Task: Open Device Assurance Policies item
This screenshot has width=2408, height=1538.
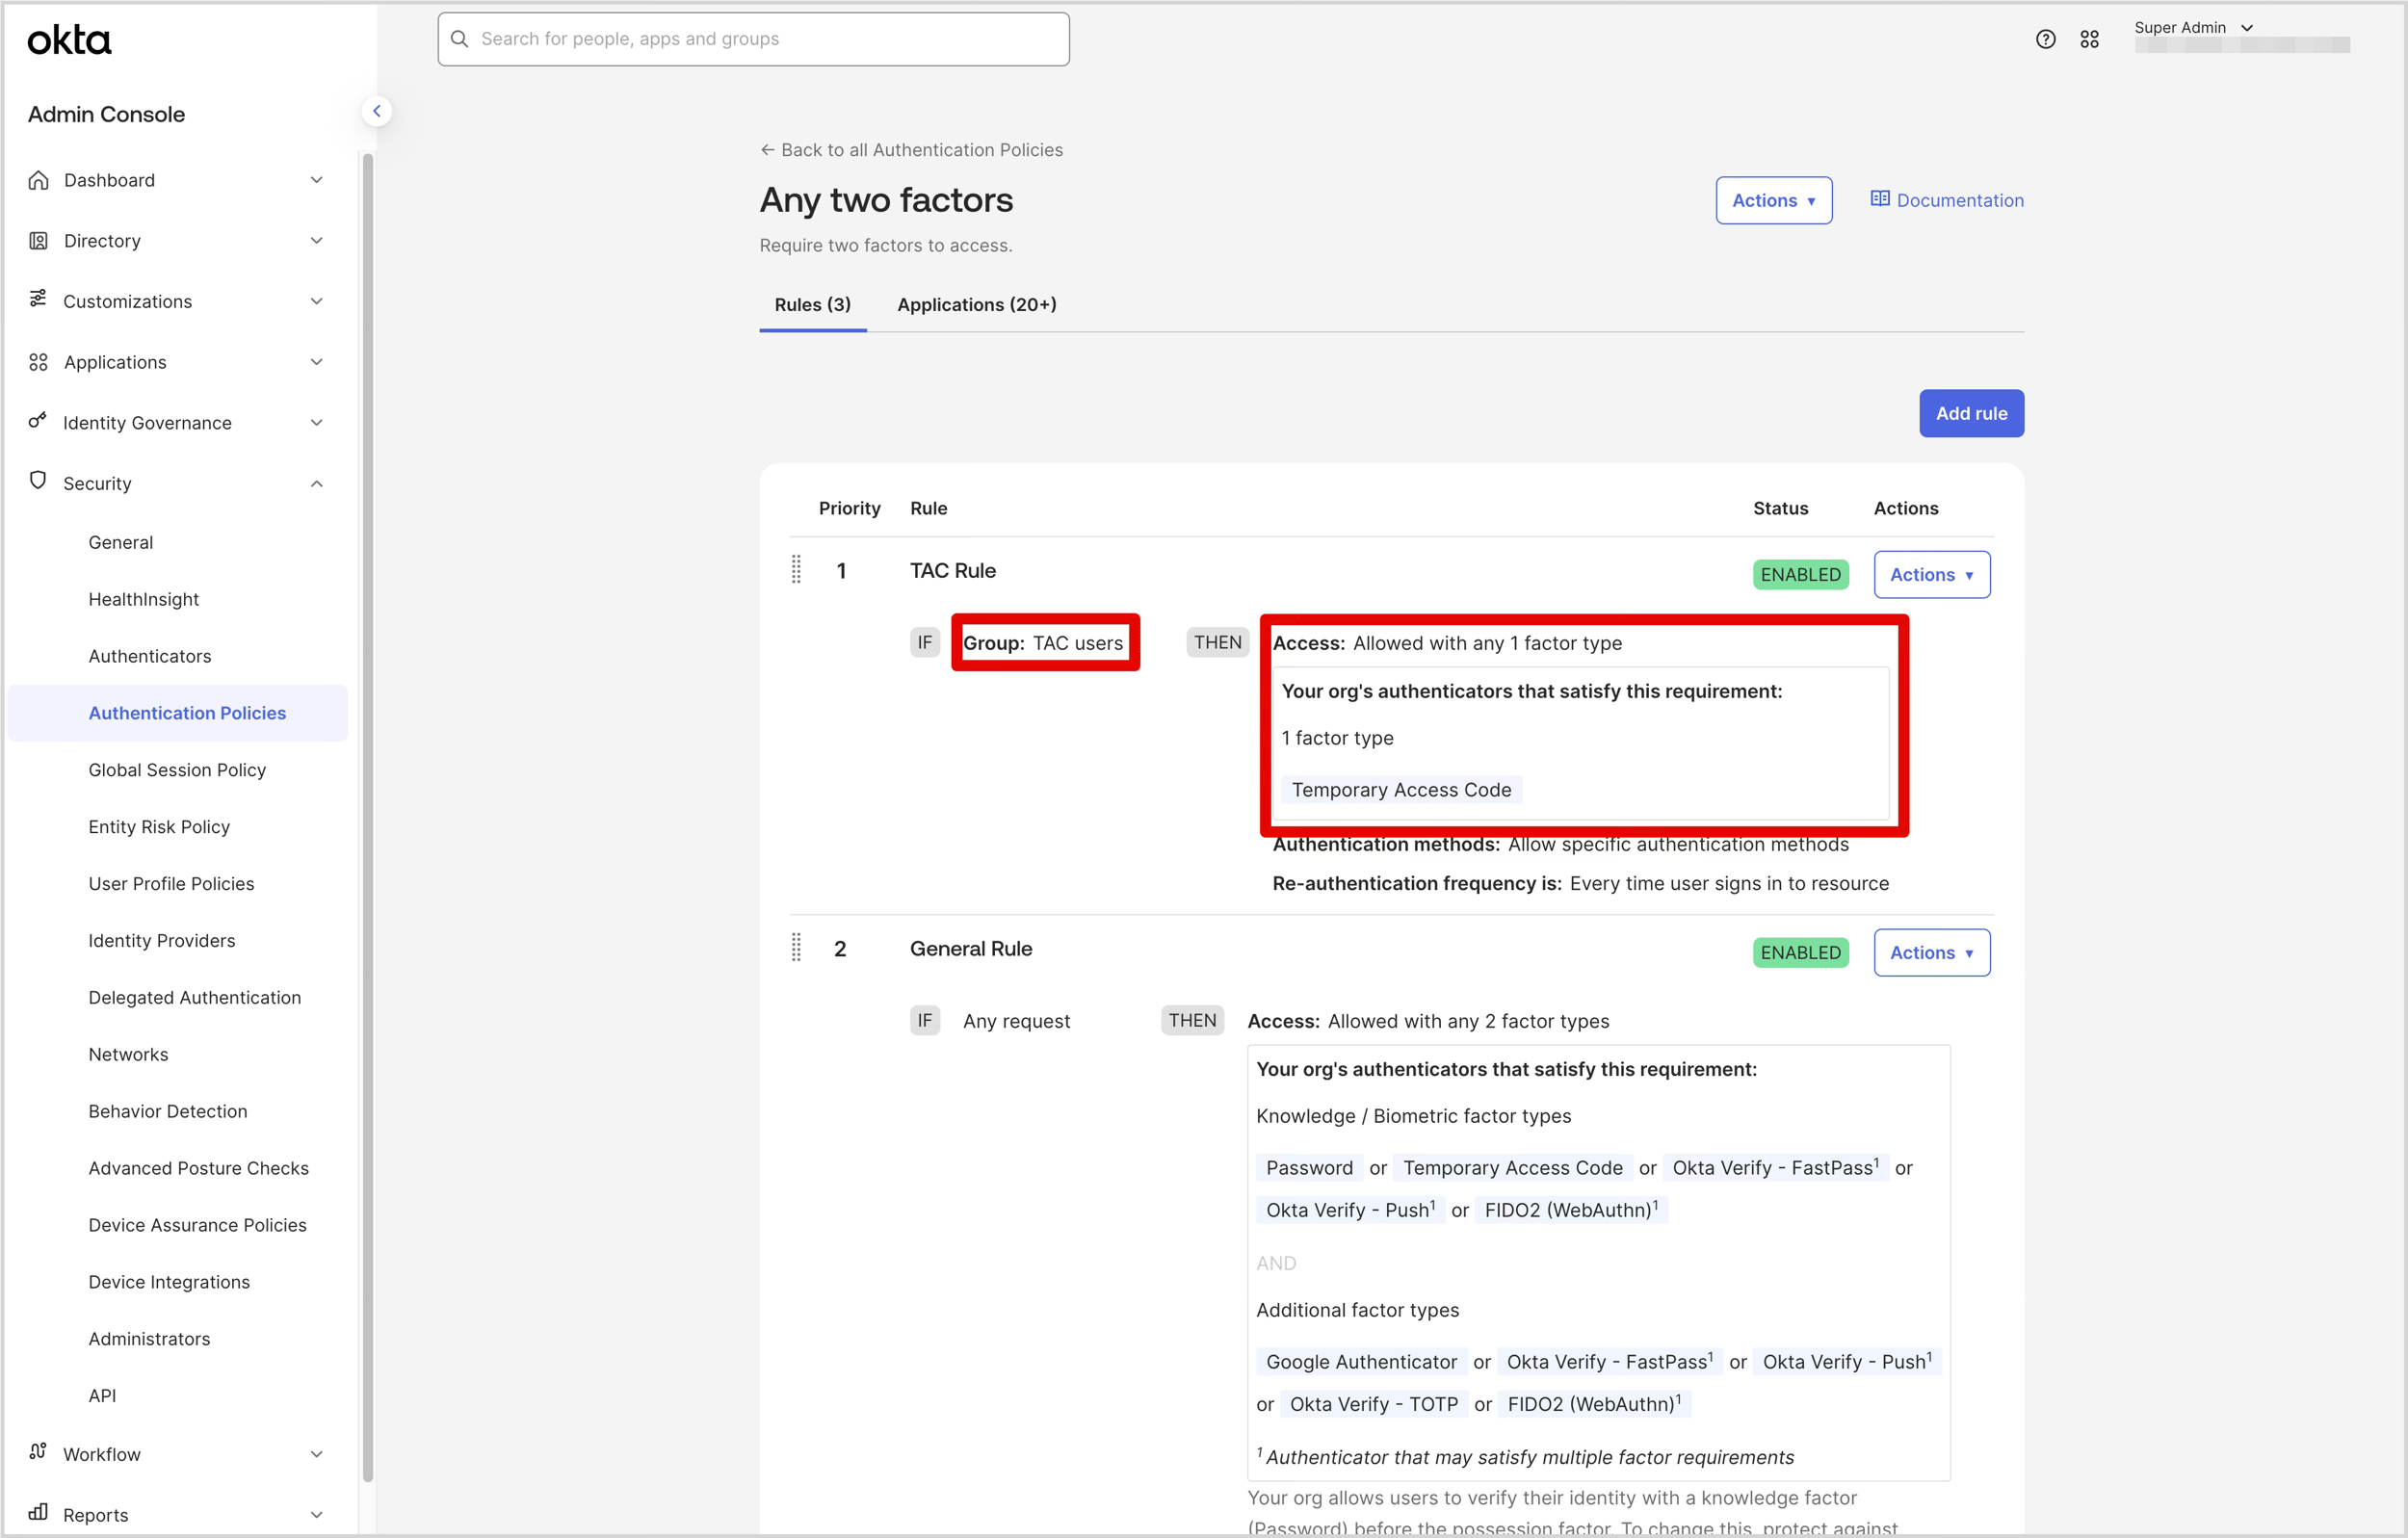Action: [x=197, y=1225]
